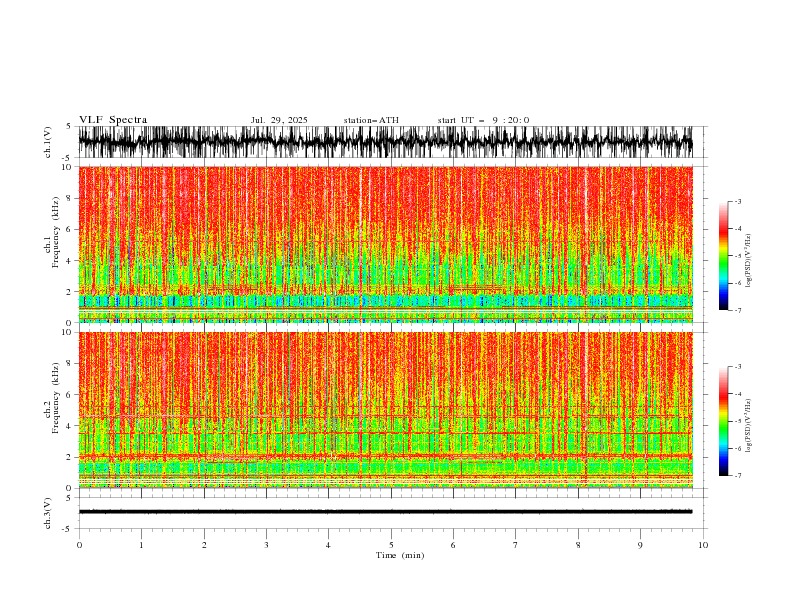Click the "ch.1(V)" waveform axis label

(48, 142)
